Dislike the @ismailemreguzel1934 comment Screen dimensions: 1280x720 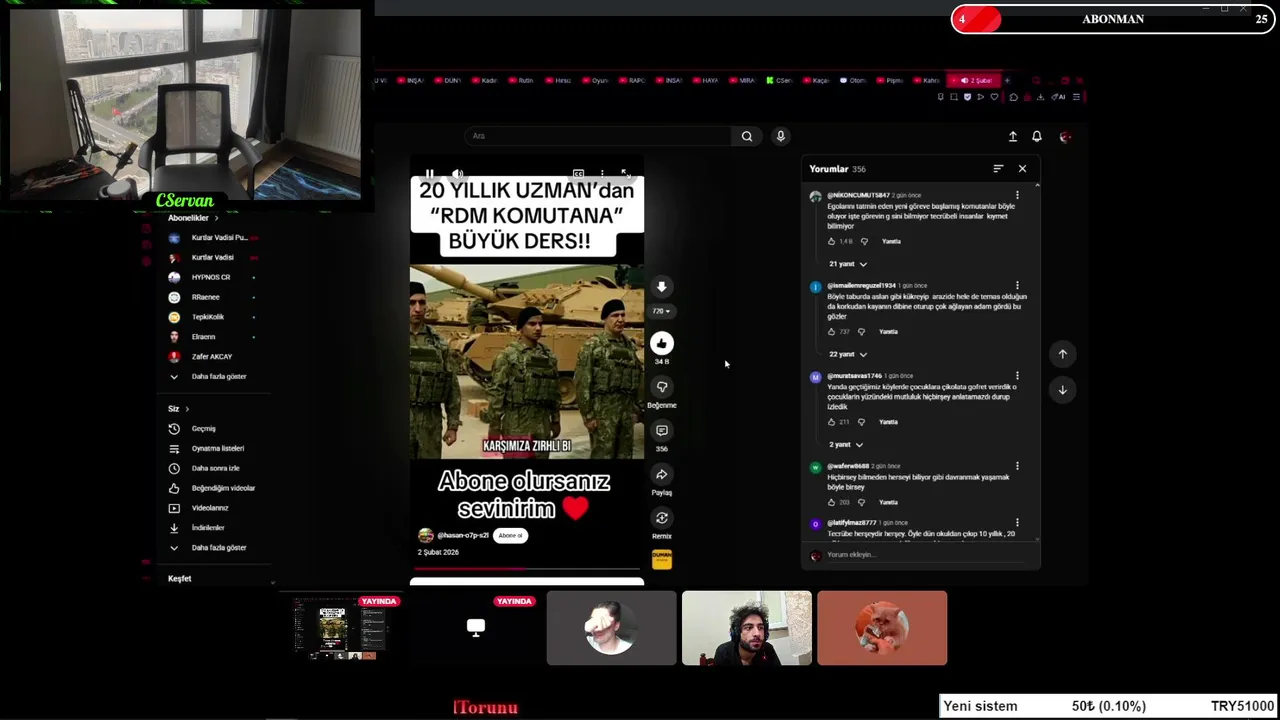pyautogui.click(x=861, y=331)
